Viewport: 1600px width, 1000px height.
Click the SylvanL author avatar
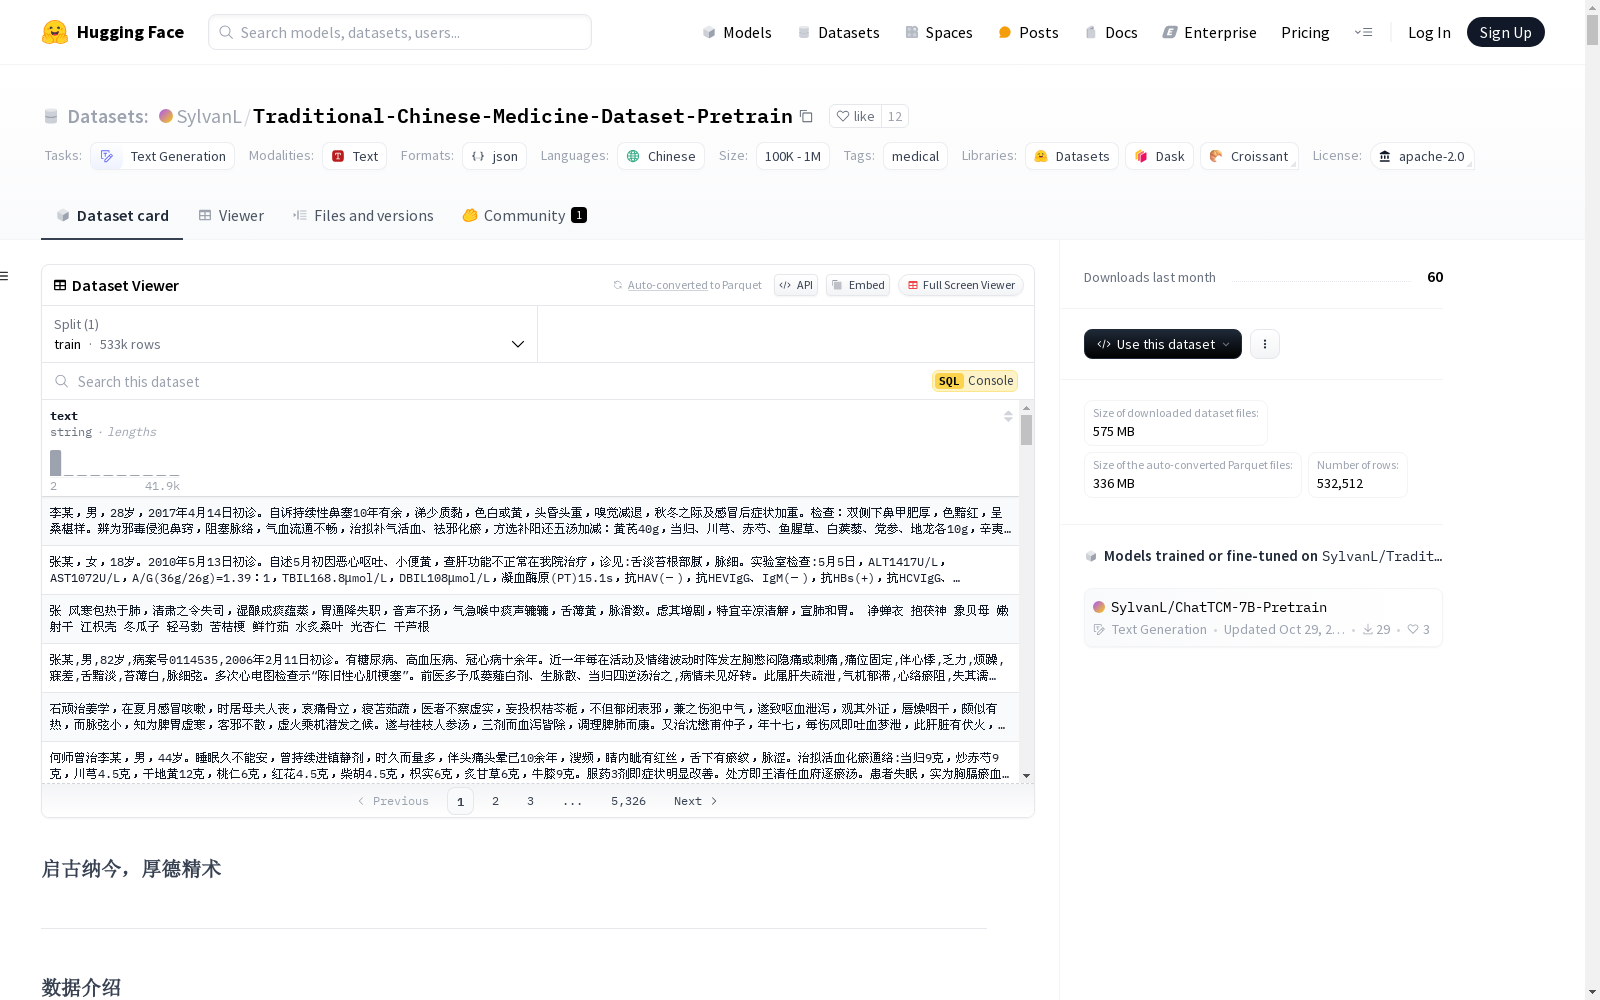coord(166,116)
